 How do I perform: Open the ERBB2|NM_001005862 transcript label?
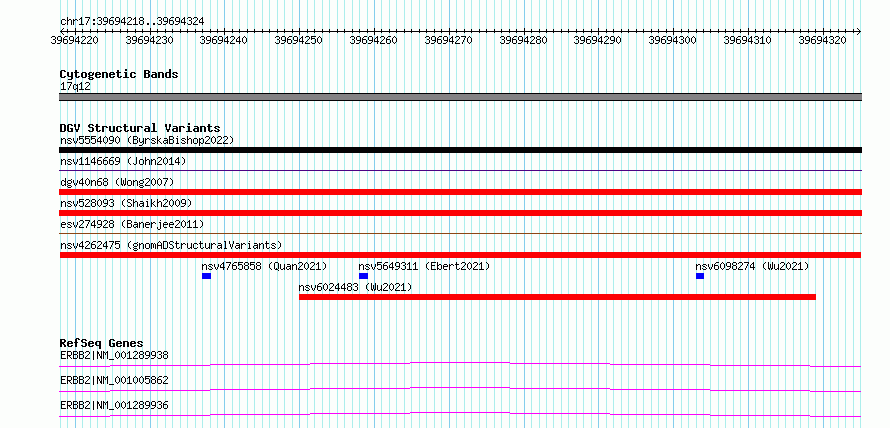point(114,380)
